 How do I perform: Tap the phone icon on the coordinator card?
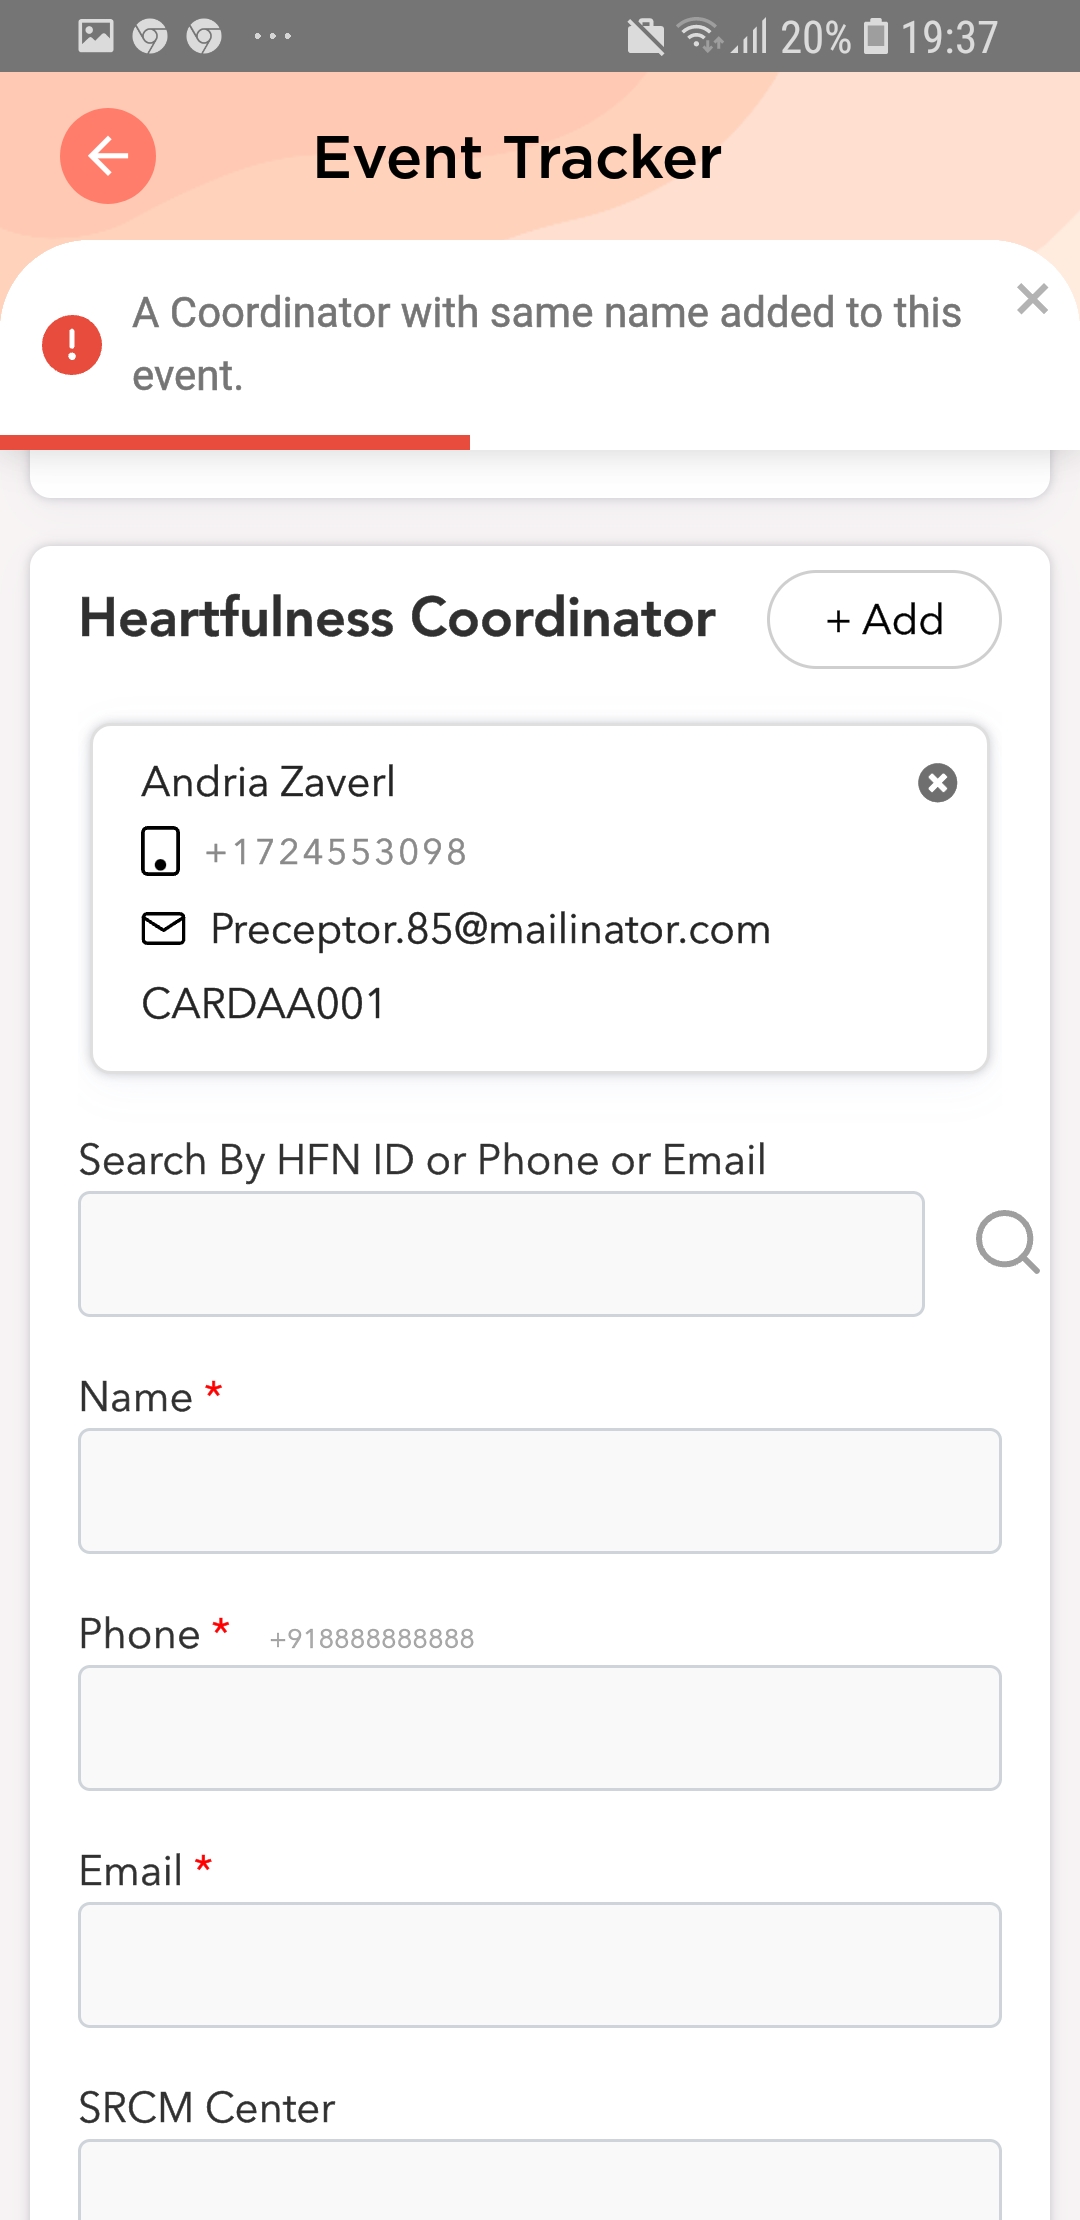click(160, 851)
